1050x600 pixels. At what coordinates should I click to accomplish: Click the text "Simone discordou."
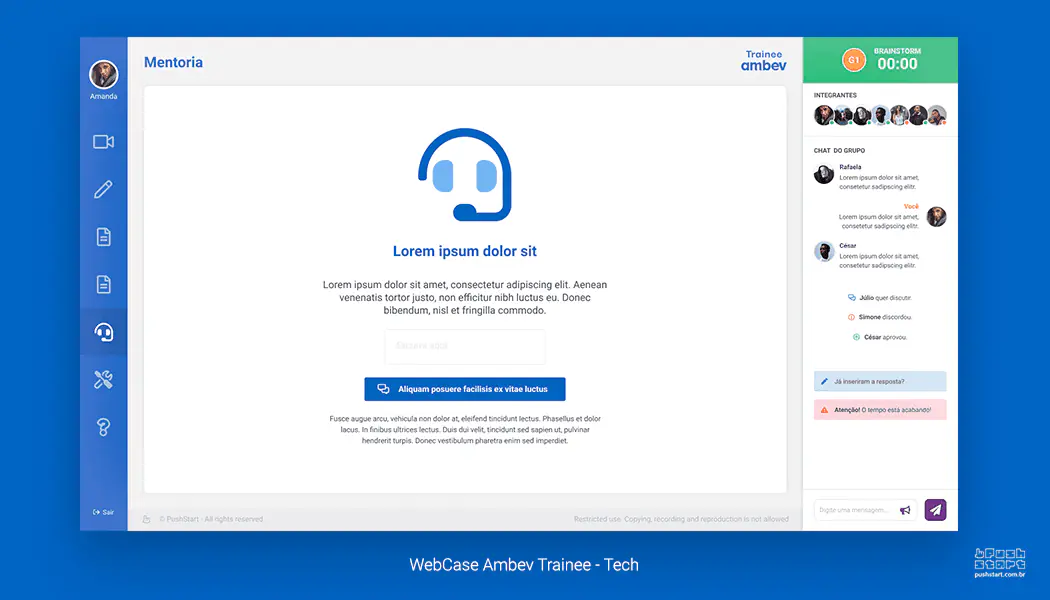(885, 317)
